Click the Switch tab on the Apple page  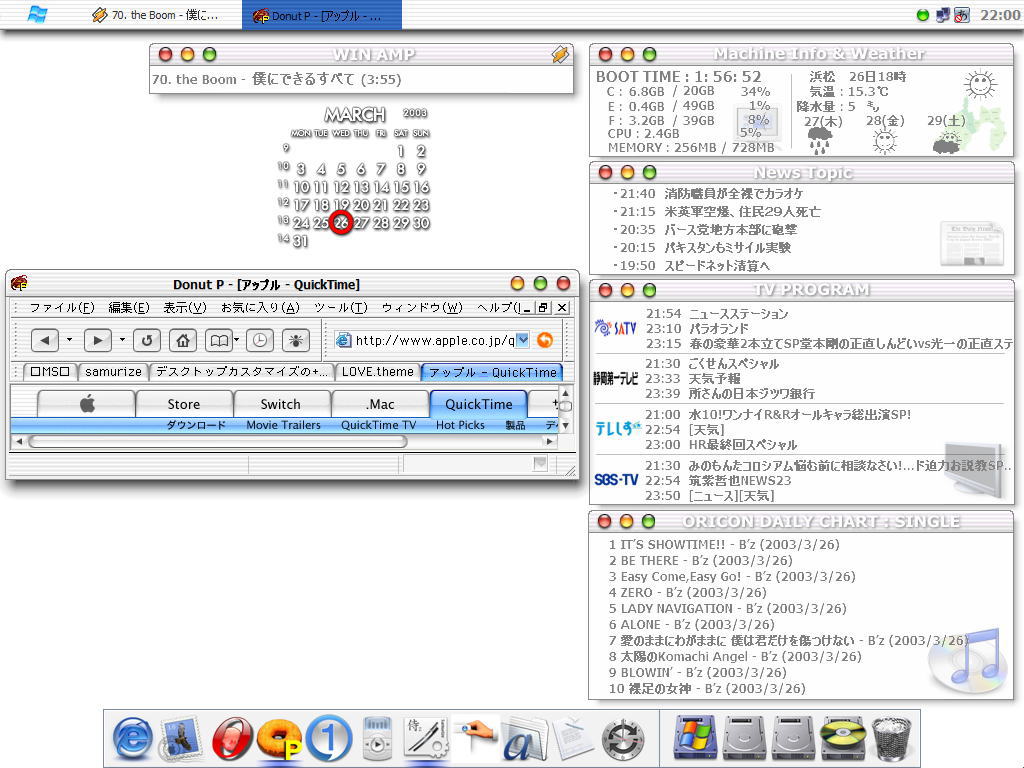(x=281, y=404)
